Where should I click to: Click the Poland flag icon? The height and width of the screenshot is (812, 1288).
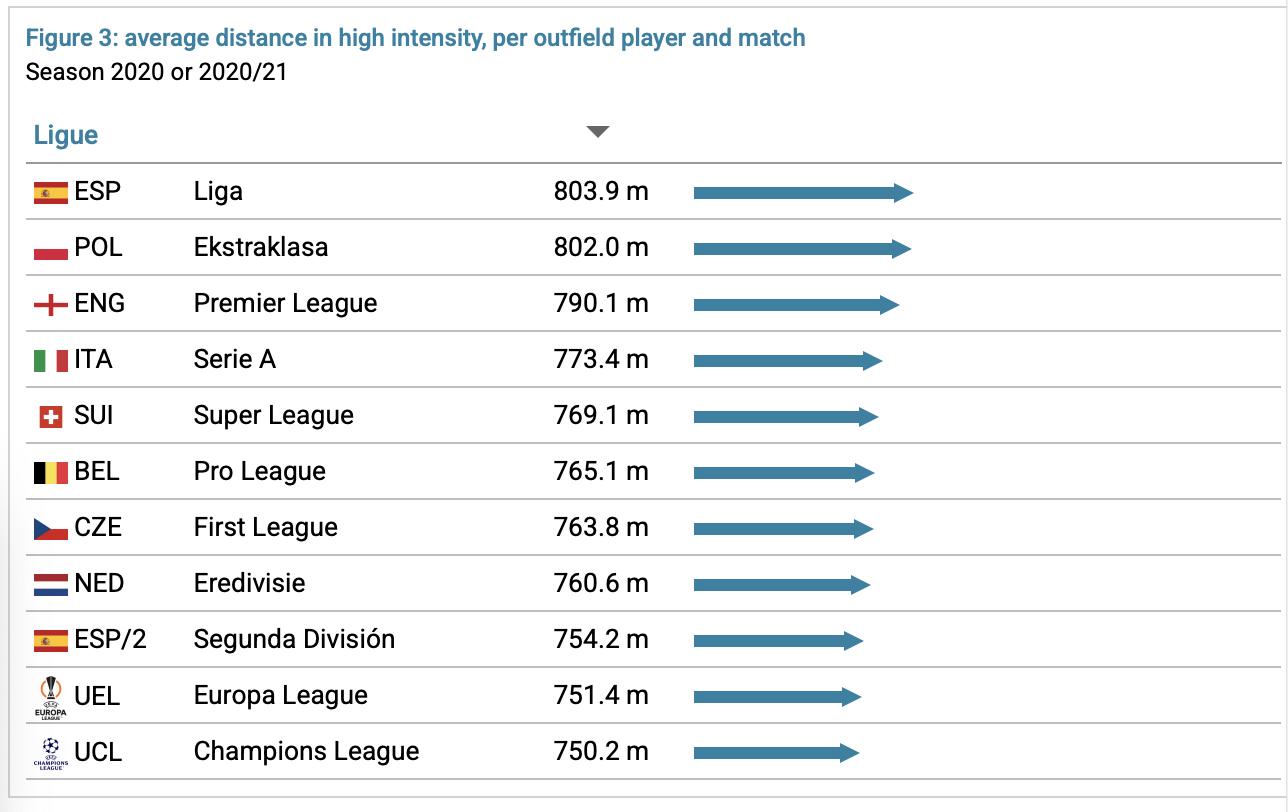pos(50,248)
